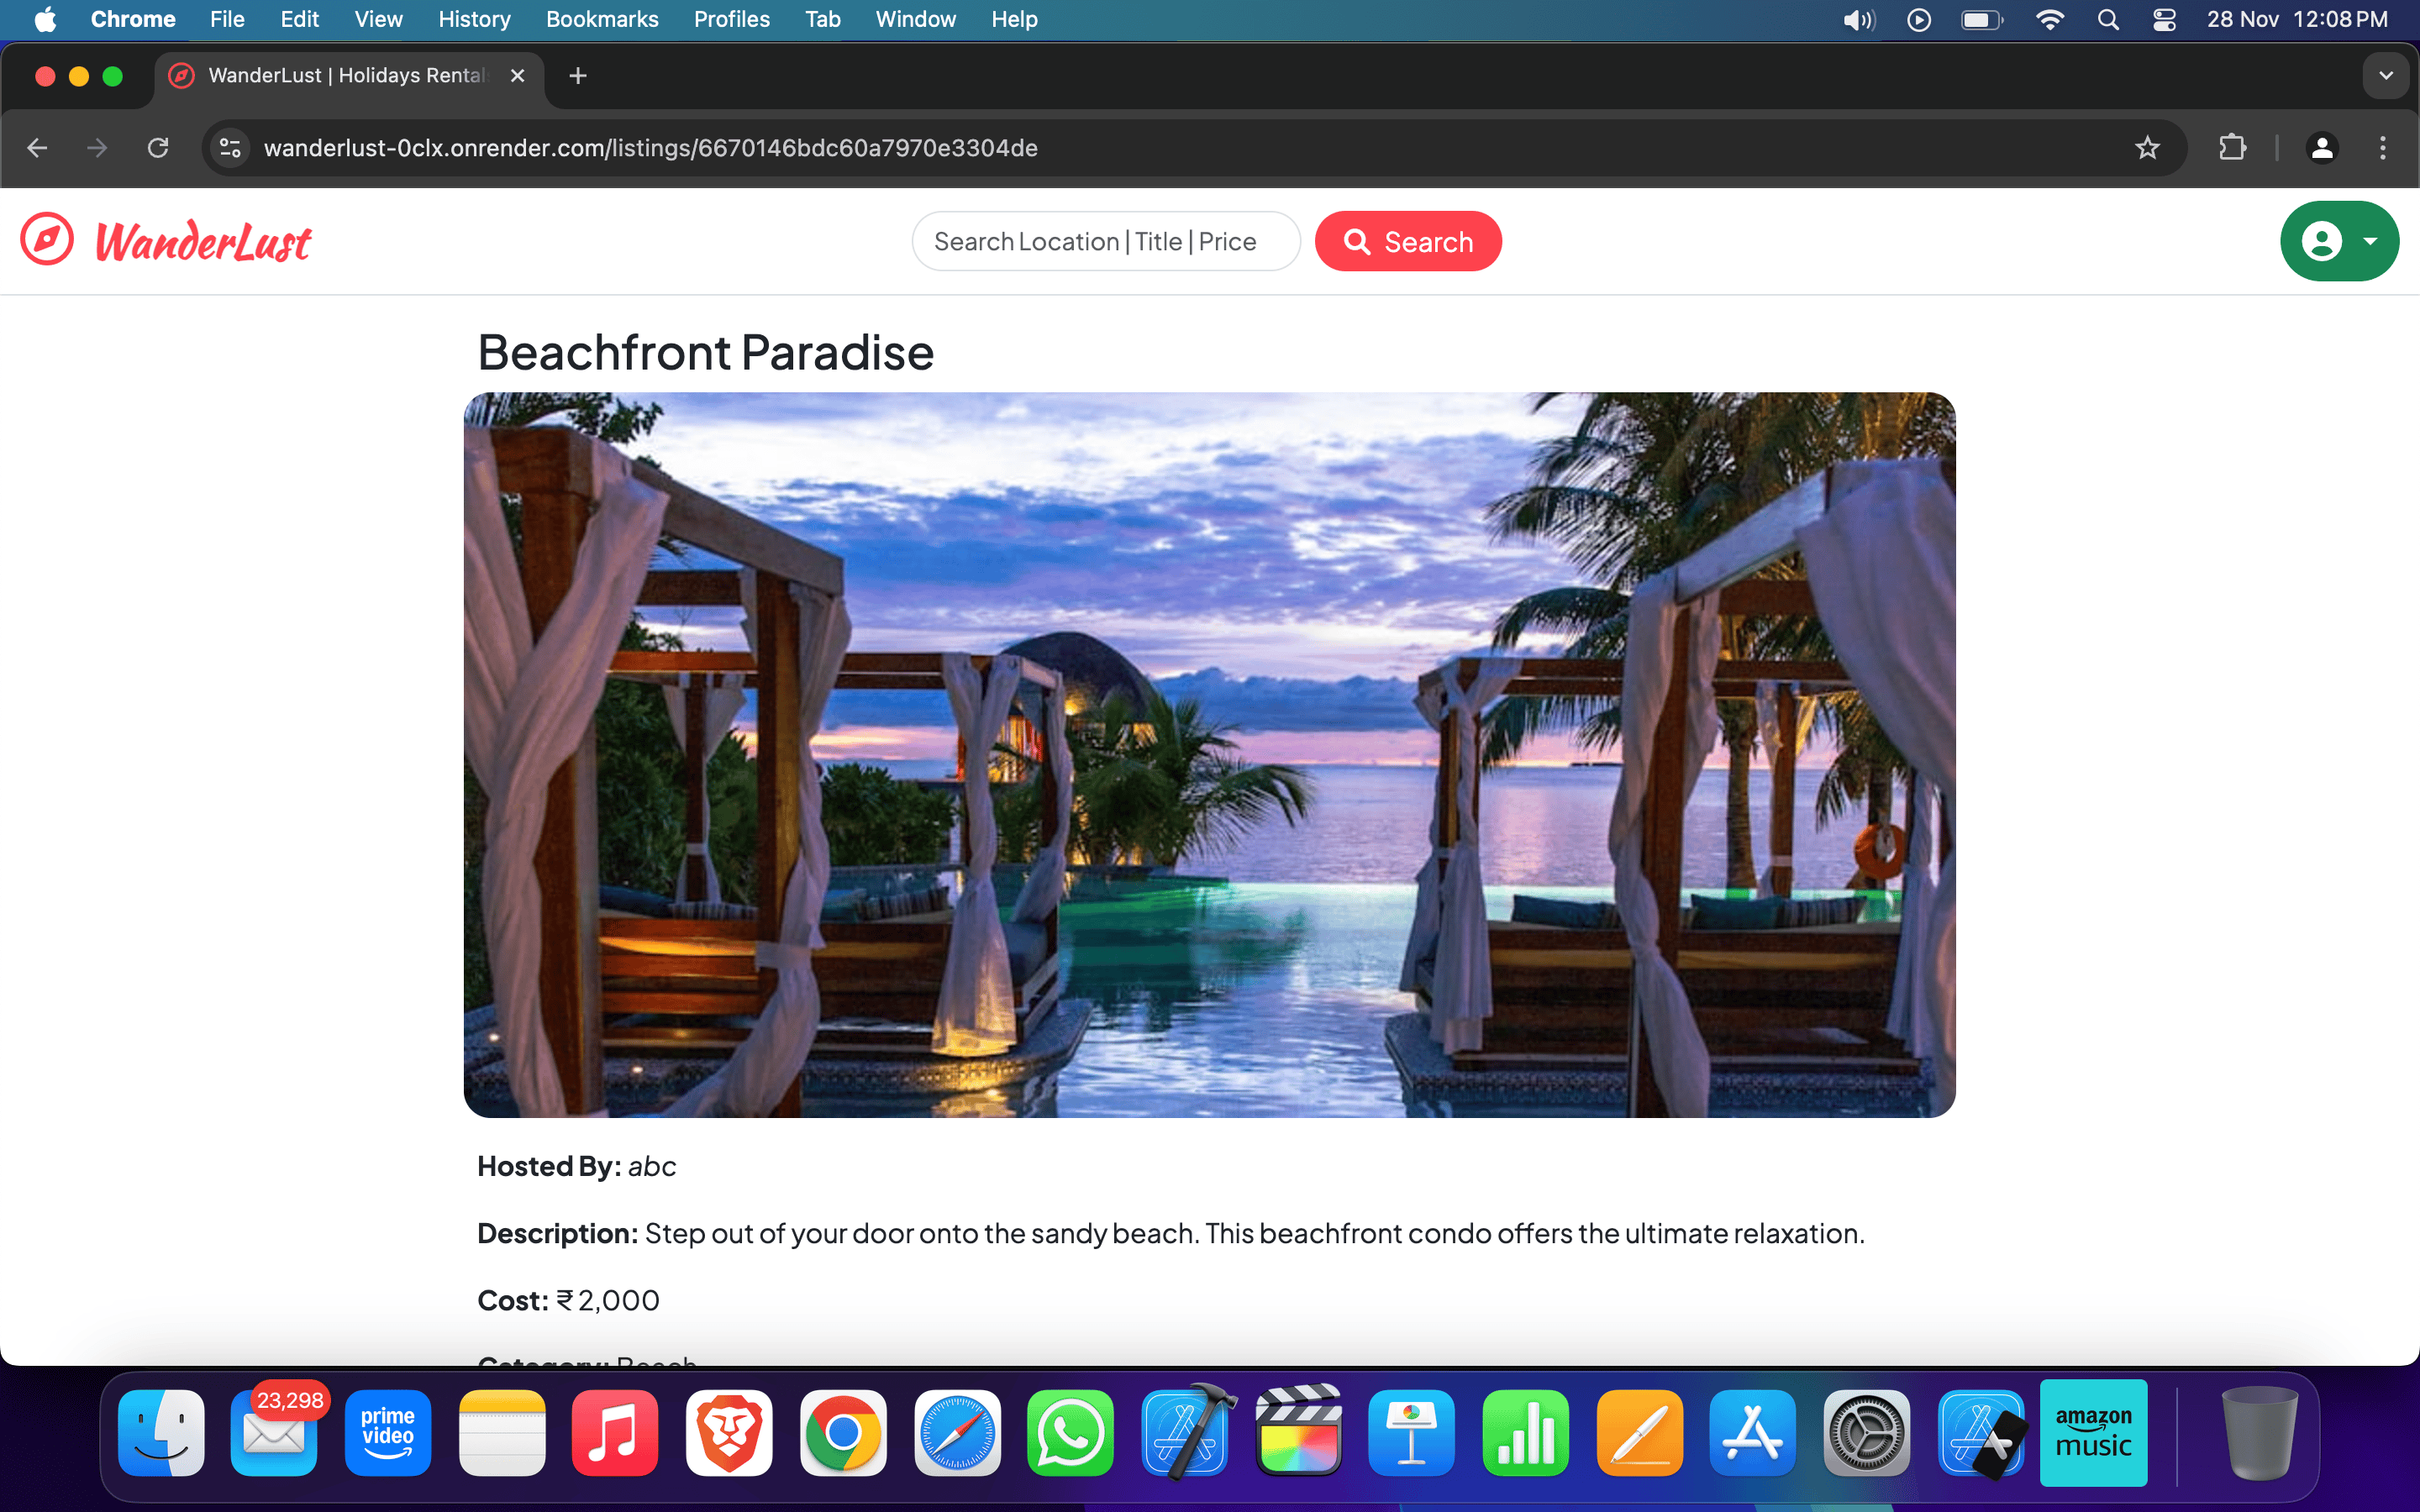Bookmark this page with star icon

(2147, 148)
